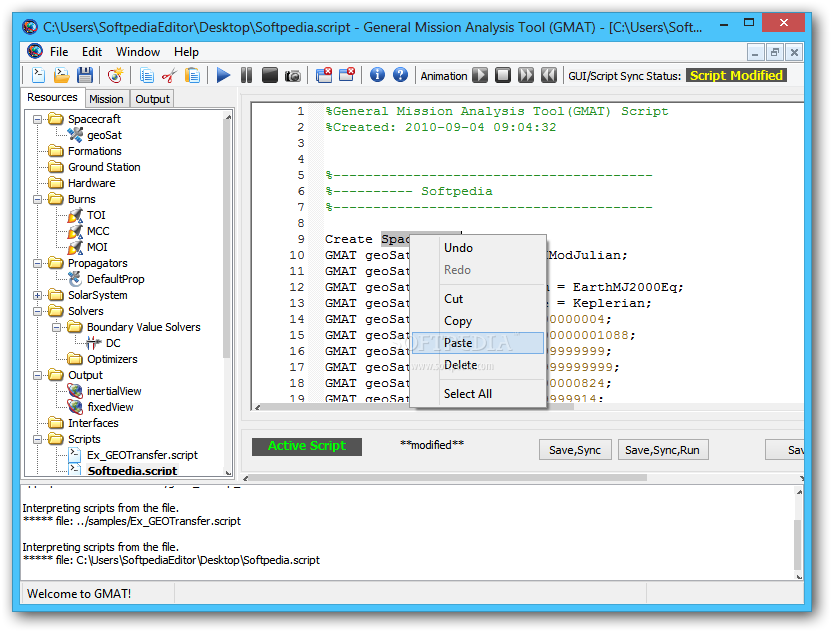Start a new mission via globe icon

coord(115,75)
